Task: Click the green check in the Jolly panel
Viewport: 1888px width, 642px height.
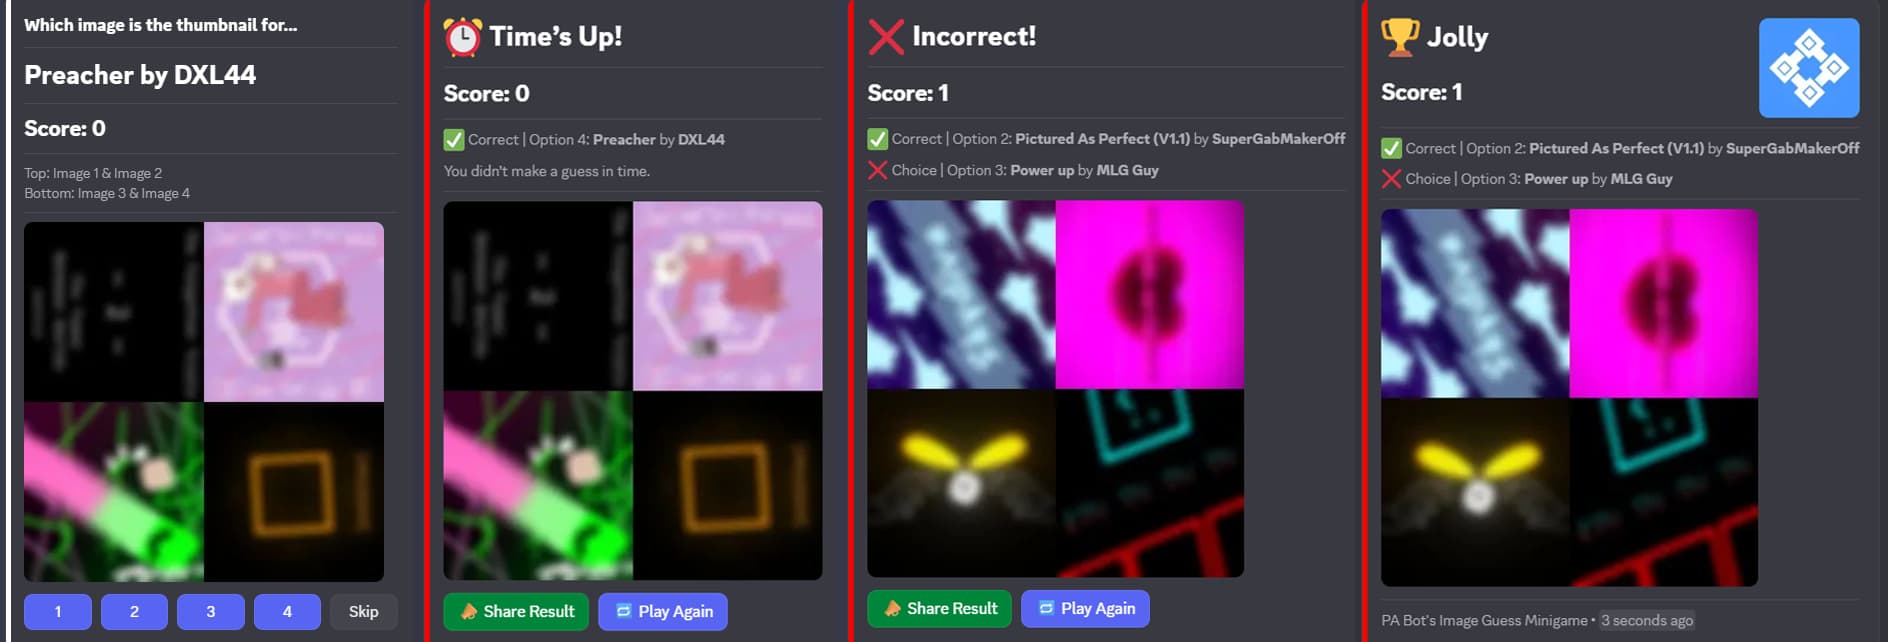Action: [x=1391, y=148]
